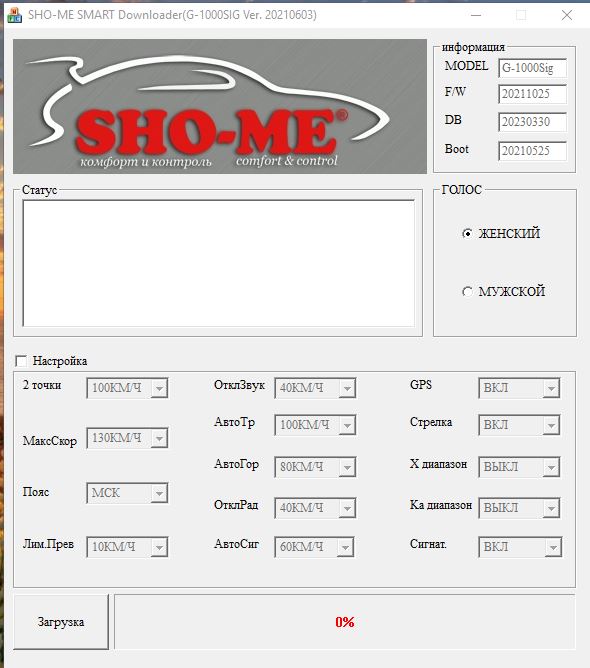Click the SHO-ME app icon in title bar
Image resolution: width=590 pixels, height=668 pixels.
tap(15, 15)
